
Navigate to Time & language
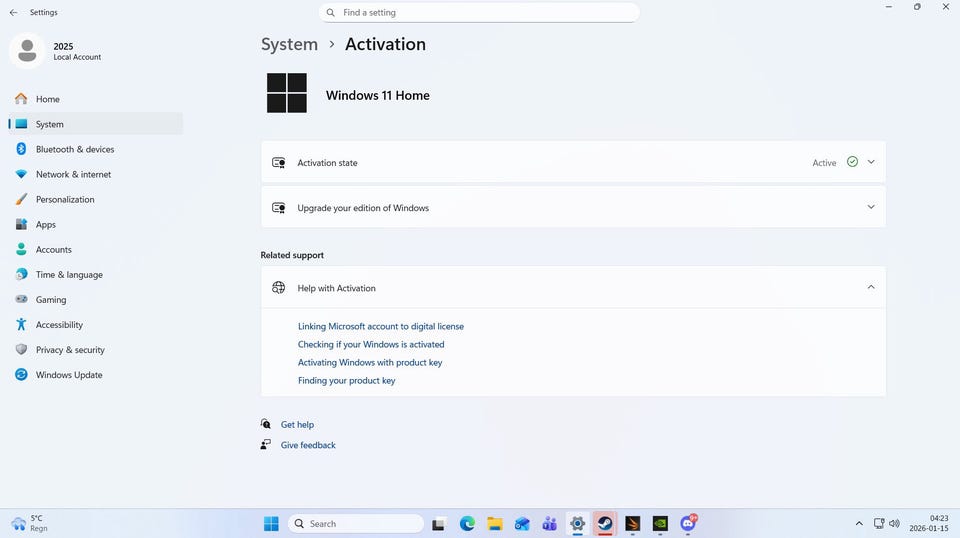(x=69, y=275)
